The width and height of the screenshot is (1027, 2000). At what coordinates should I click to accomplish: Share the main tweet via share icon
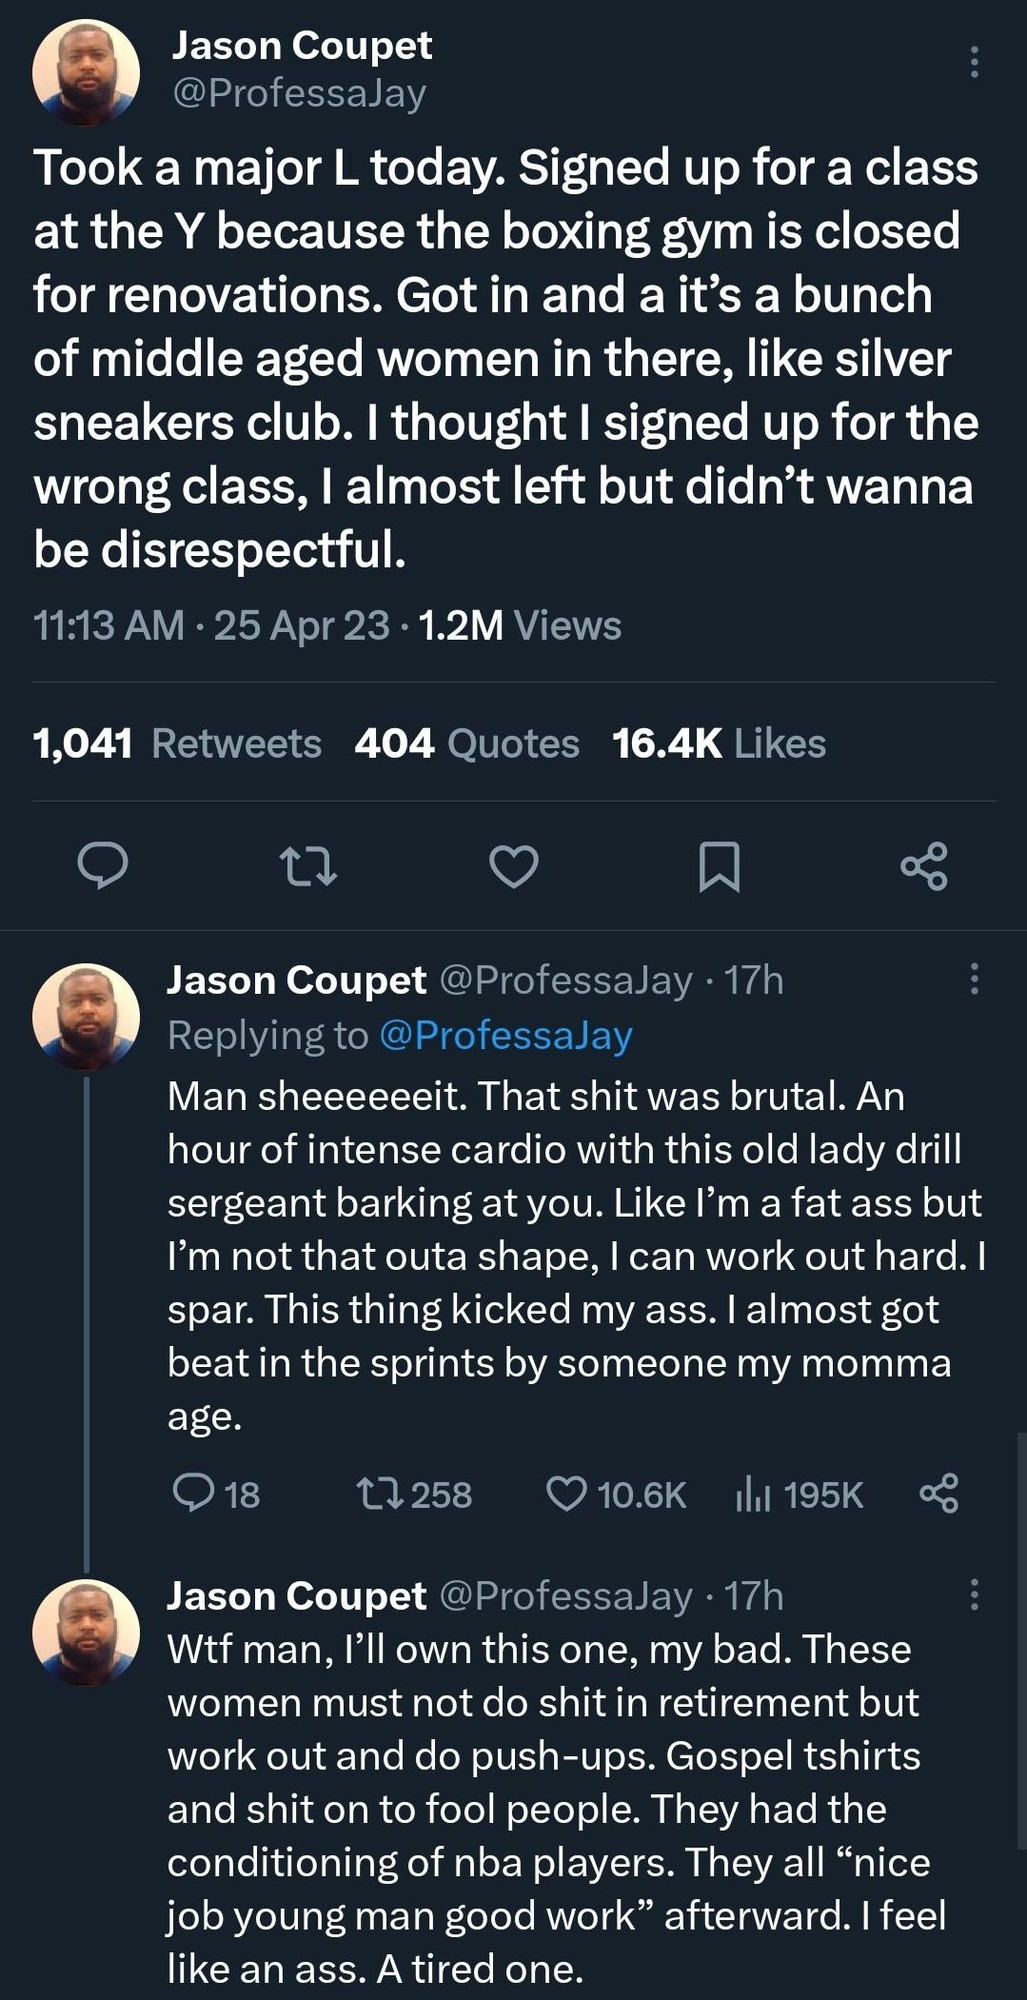[924, 866]
